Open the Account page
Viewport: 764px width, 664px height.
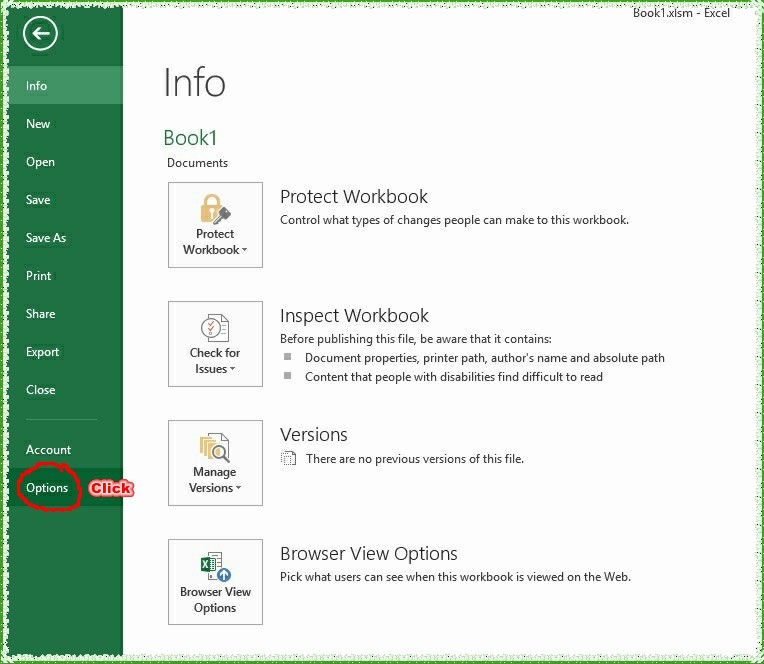pos(66,449)
